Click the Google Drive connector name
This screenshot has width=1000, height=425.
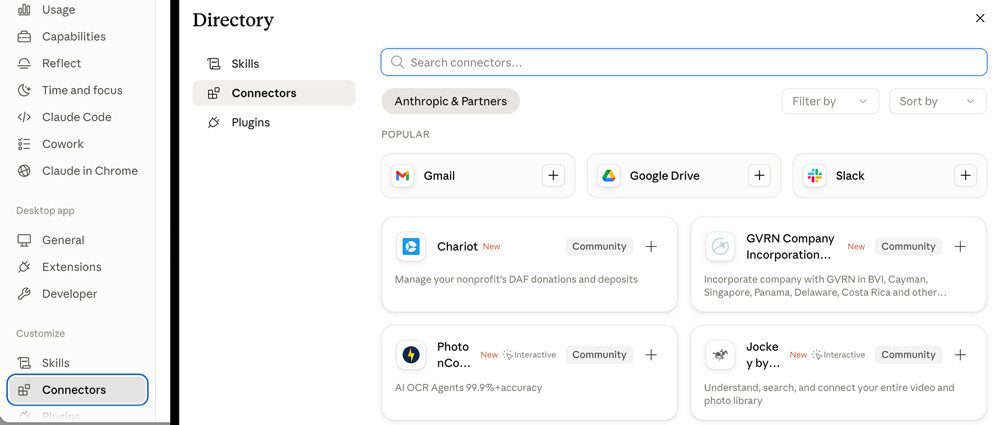click(665, 175)
